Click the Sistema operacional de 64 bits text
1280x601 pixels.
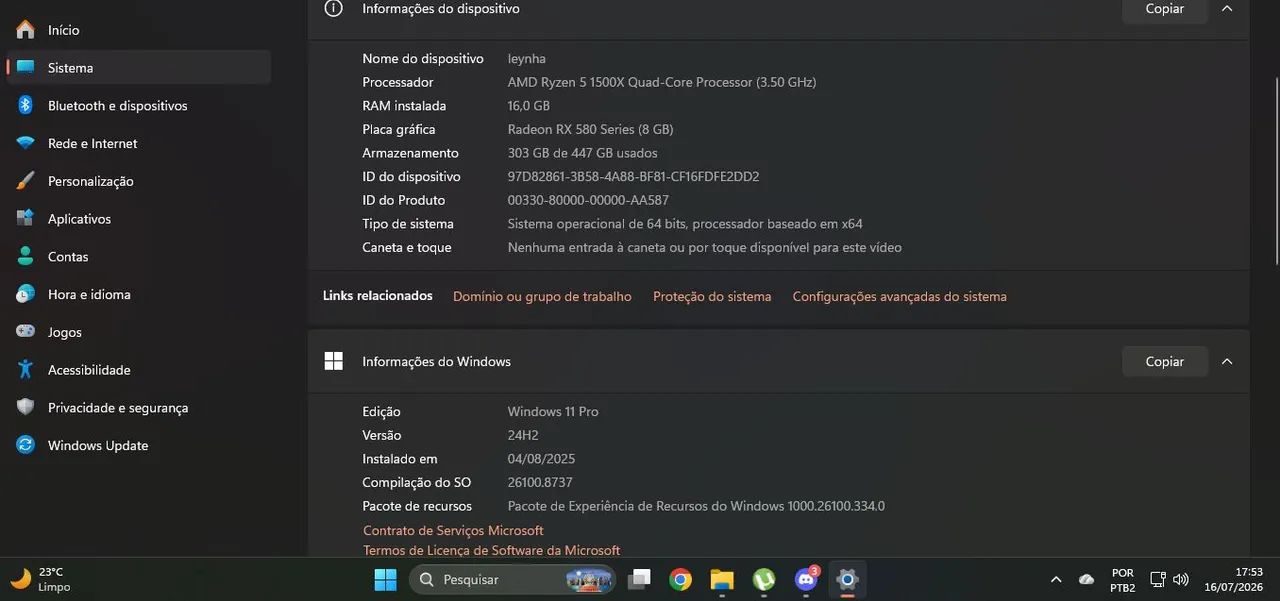click(685, 224)
